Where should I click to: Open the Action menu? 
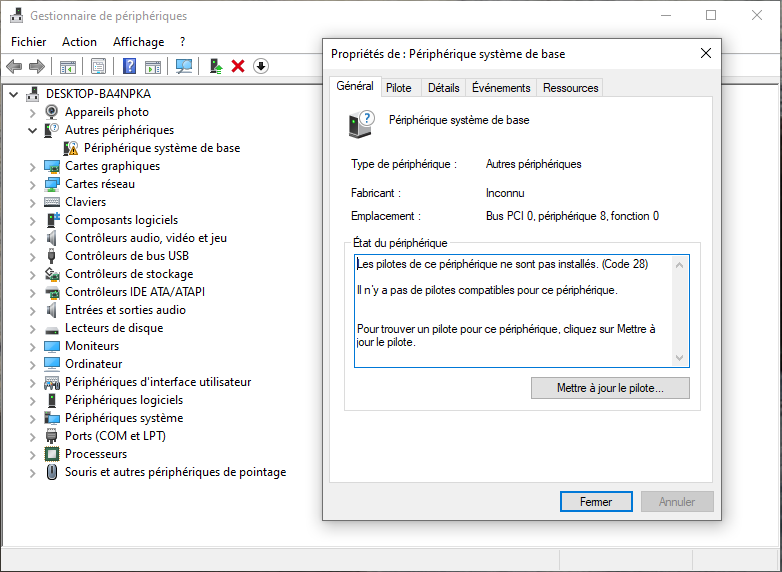pos(79,42)
